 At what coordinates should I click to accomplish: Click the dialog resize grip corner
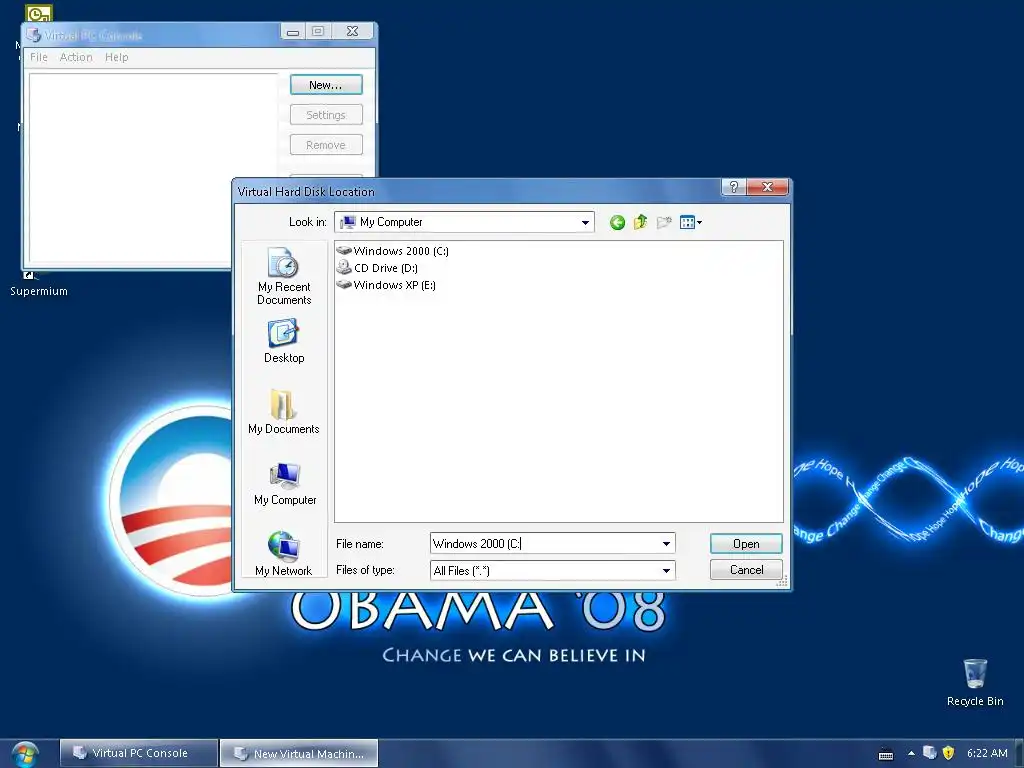782,581
